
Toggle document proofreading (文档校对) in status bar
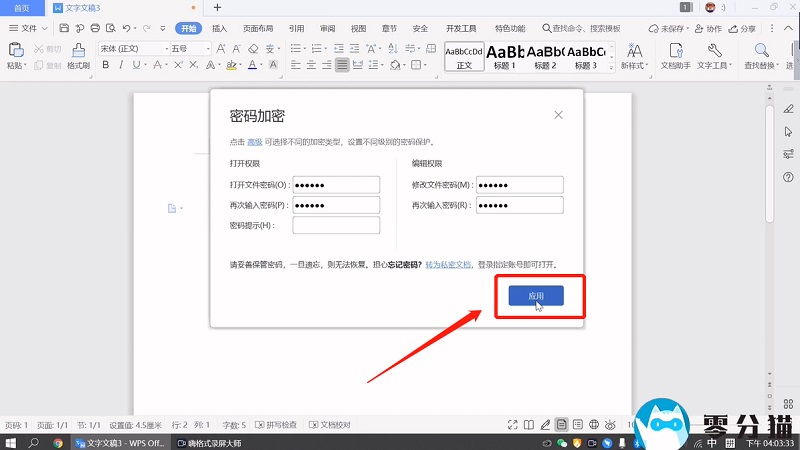tap(329, 425)
